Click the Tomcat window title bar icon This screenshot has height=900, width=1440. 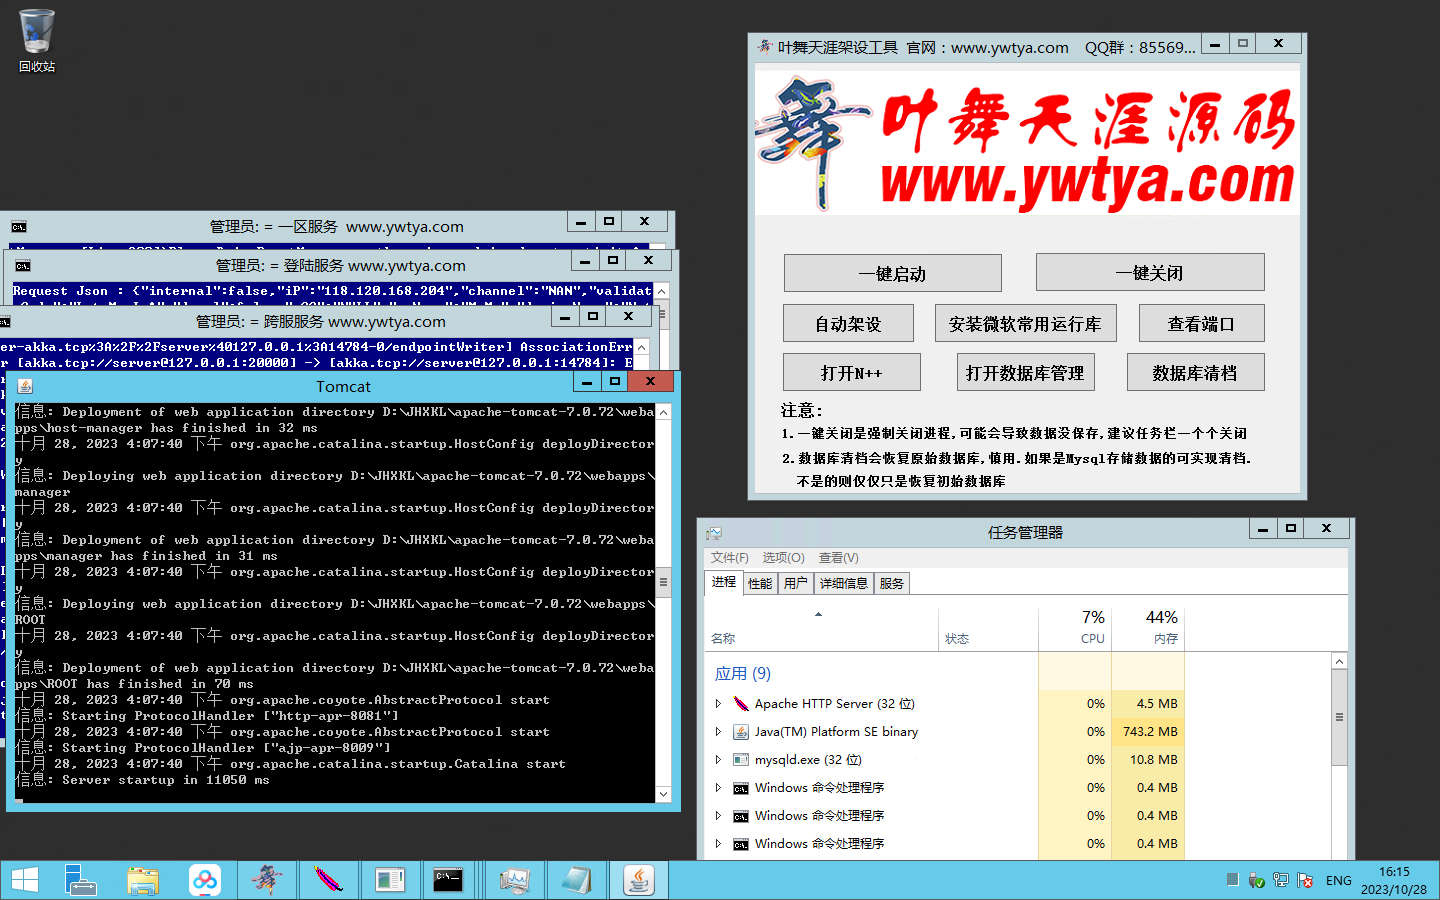click(x=26, y=386)
